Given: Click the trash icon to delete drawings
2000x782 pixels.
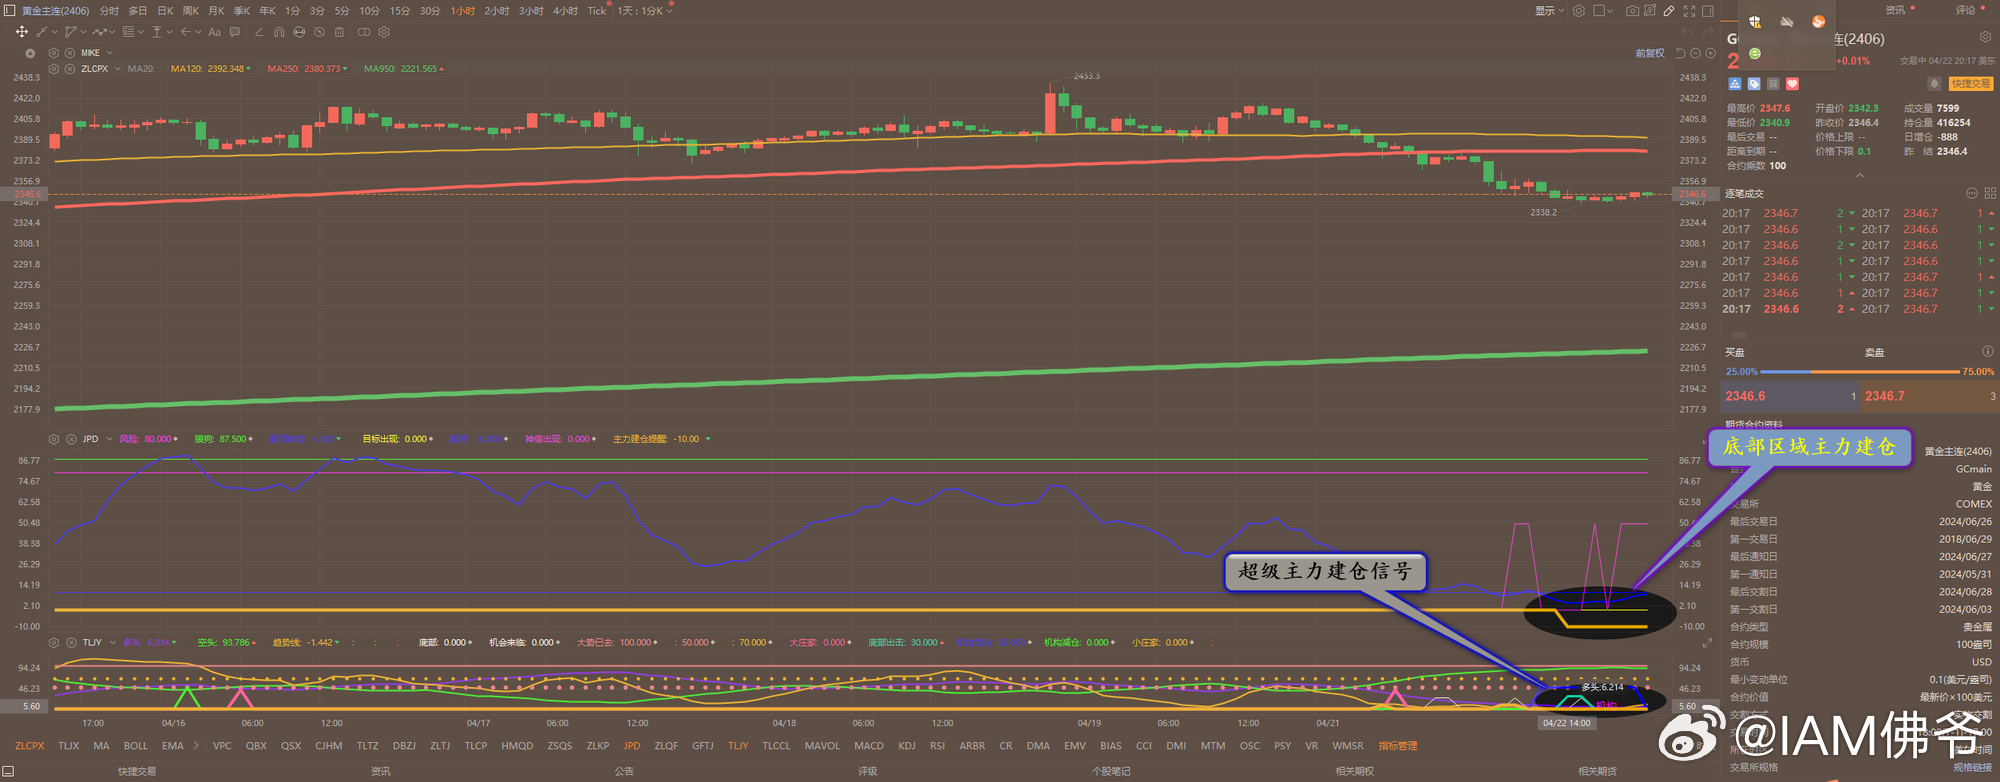Looking at the screenshot, I should [x=339, y=32].
